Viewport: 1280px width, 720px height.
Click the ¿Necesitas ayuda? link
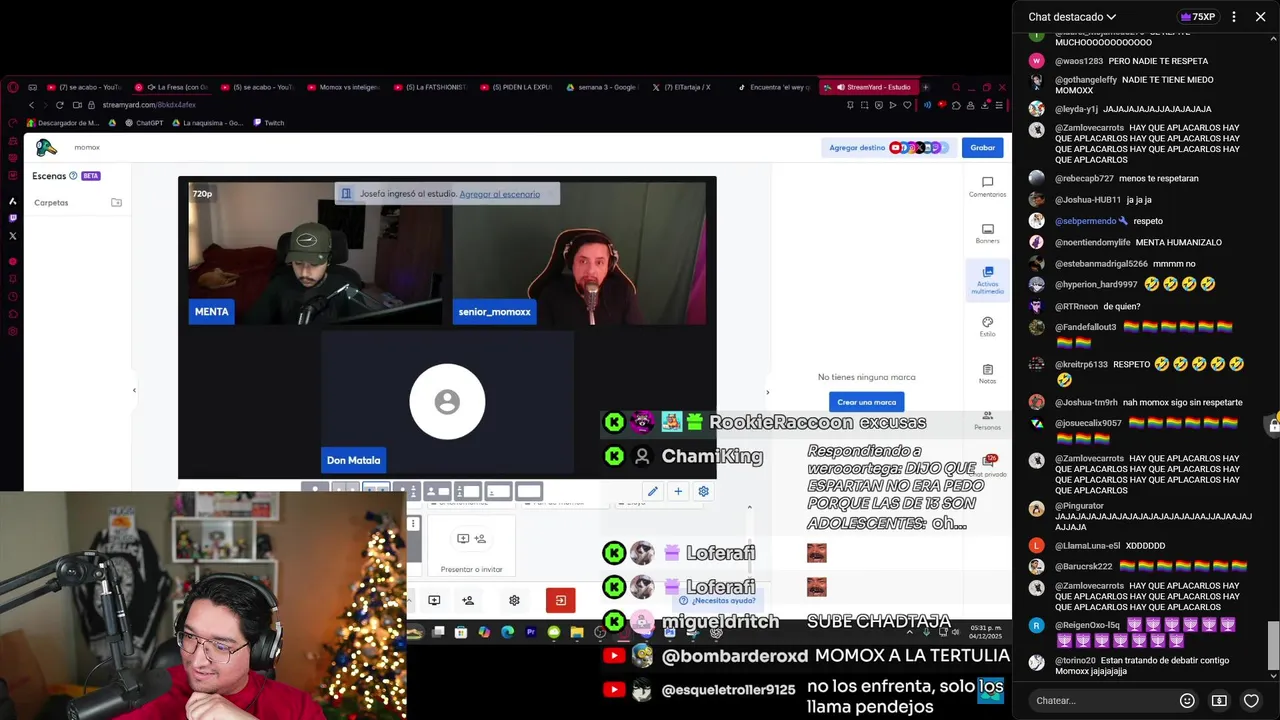pyautogui.click(x=716, y=600)
